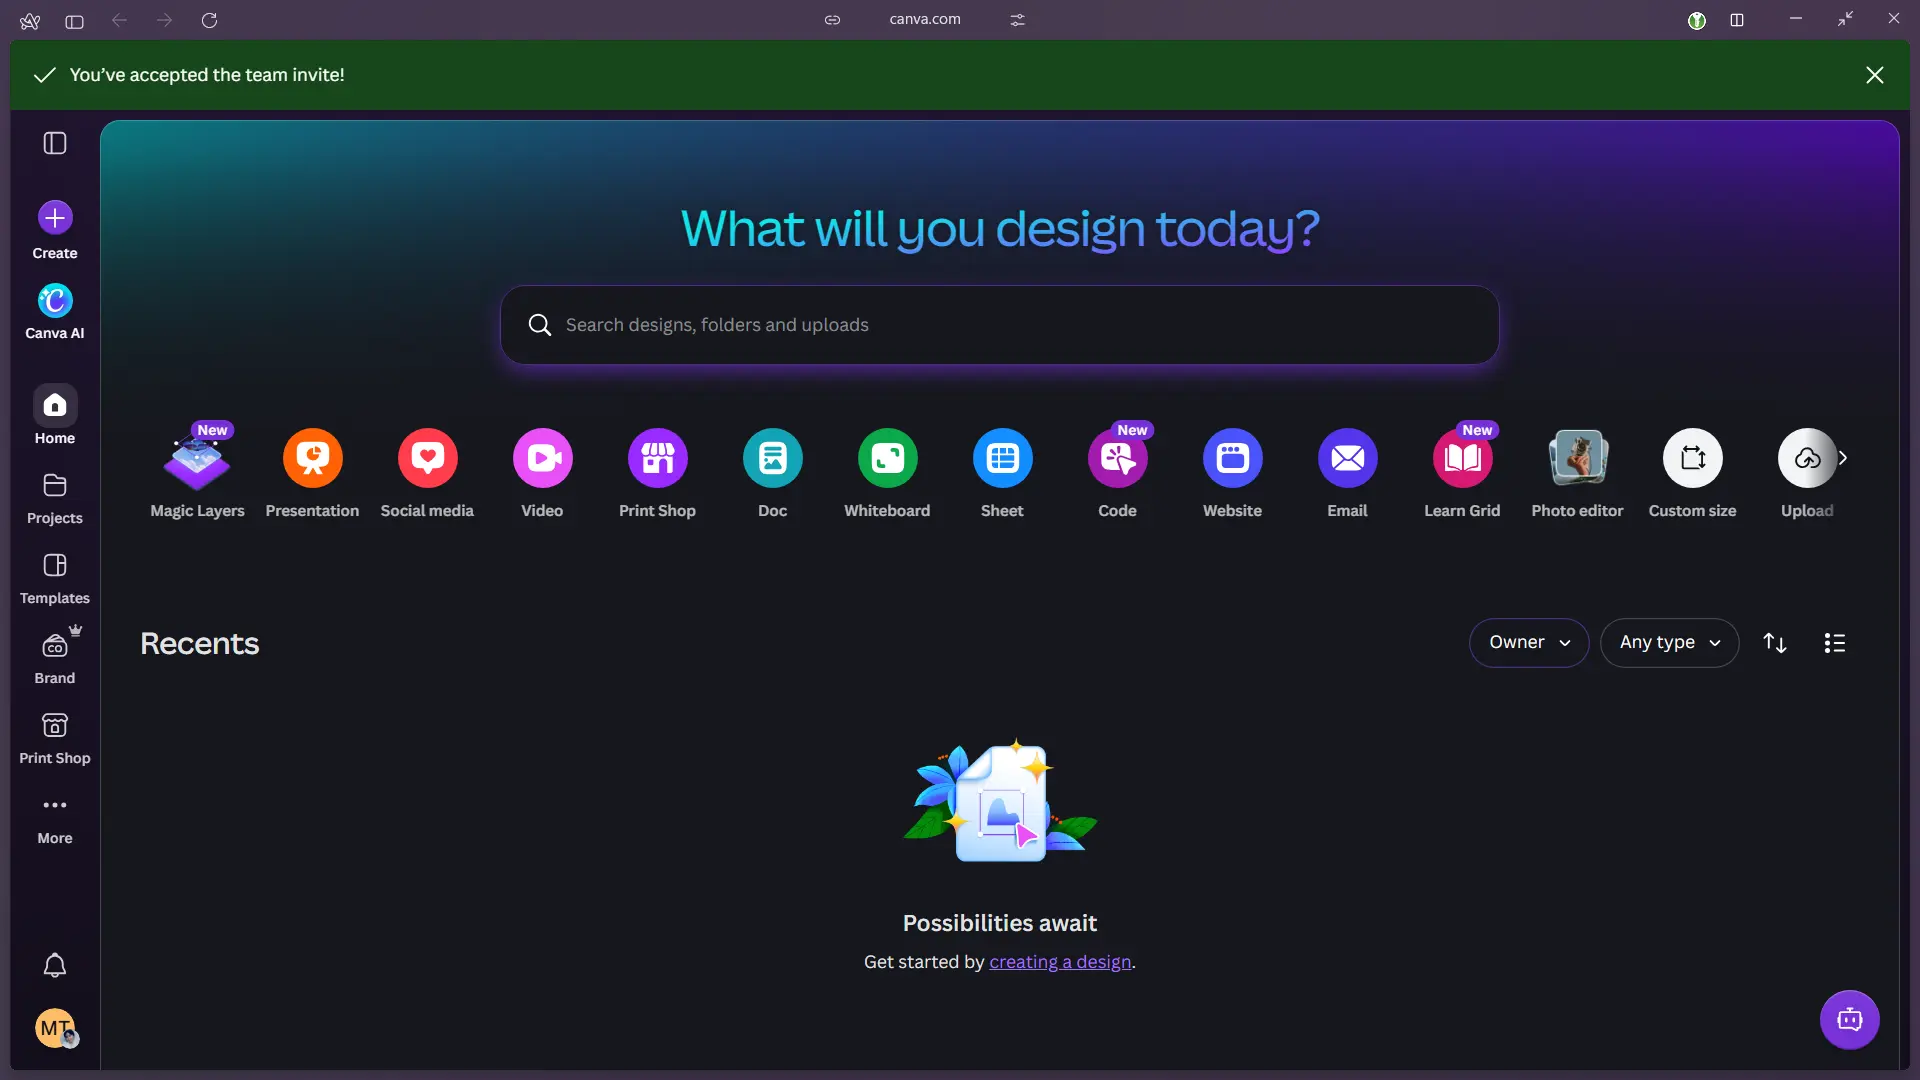Click the search designs input field

pyautogui.click(x=1000, y=325)
